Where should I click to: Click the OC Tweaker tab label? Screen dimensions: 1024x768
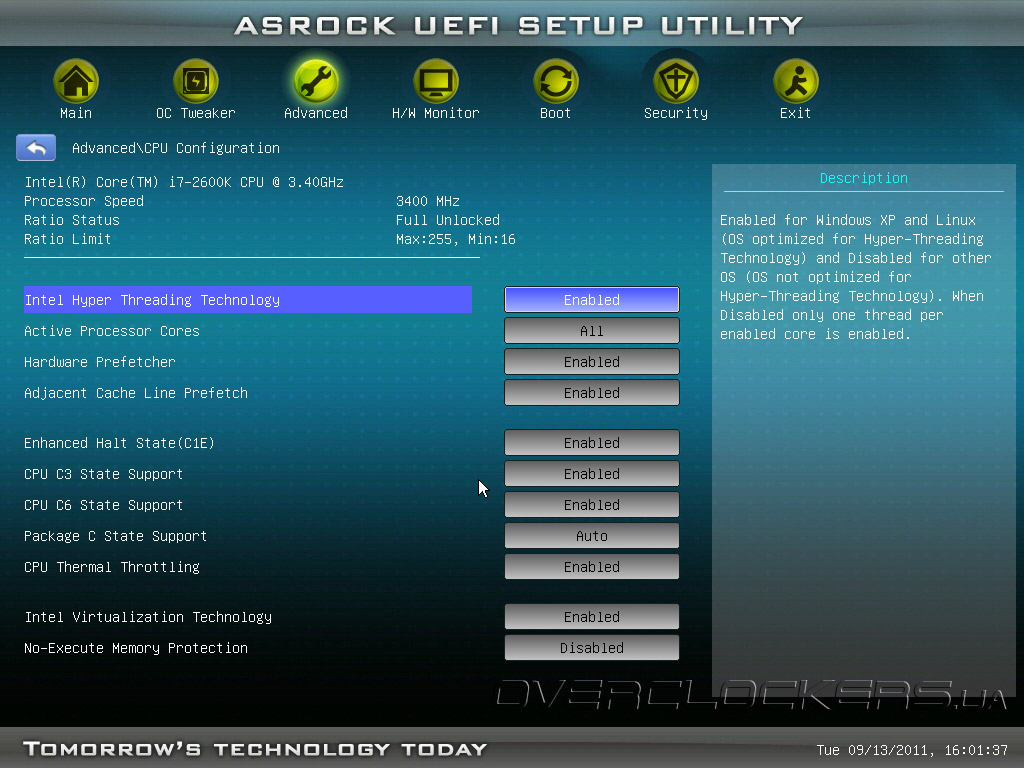point(195,113)
